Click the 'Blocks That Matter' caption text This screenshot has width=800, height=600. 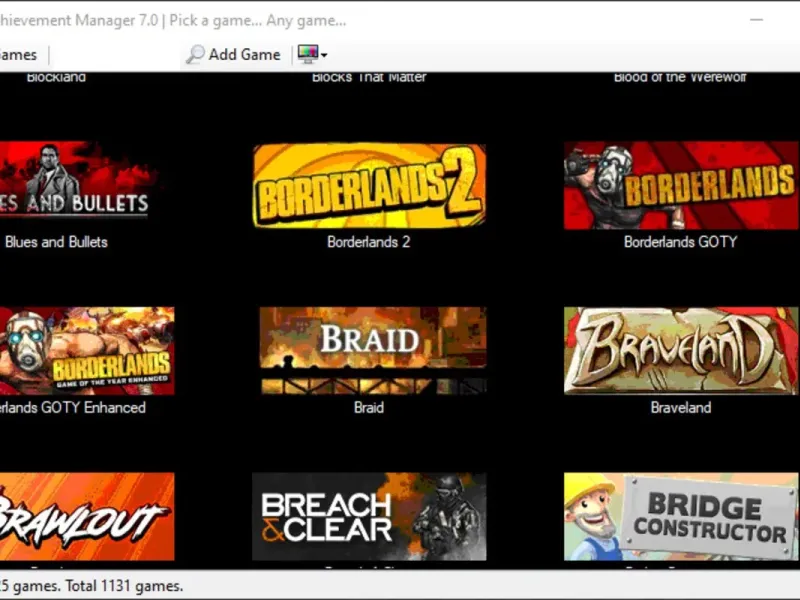click(x=369, y=78)
